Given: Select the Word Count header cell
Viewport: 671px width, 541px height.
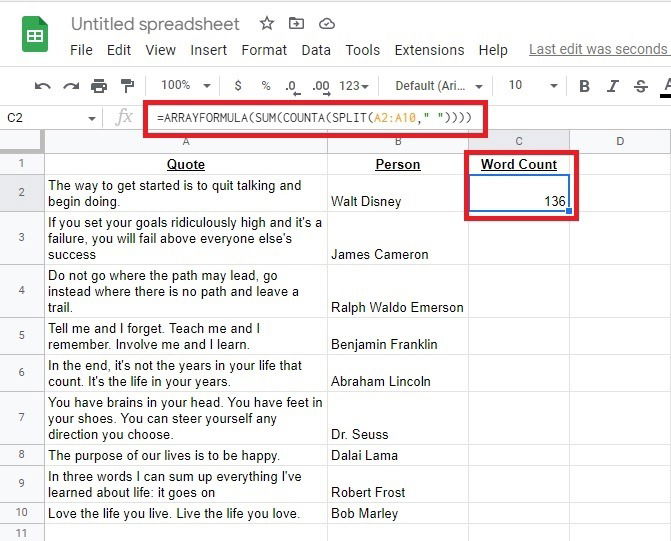Looking at the screenshot, I should tap(519, 164).
